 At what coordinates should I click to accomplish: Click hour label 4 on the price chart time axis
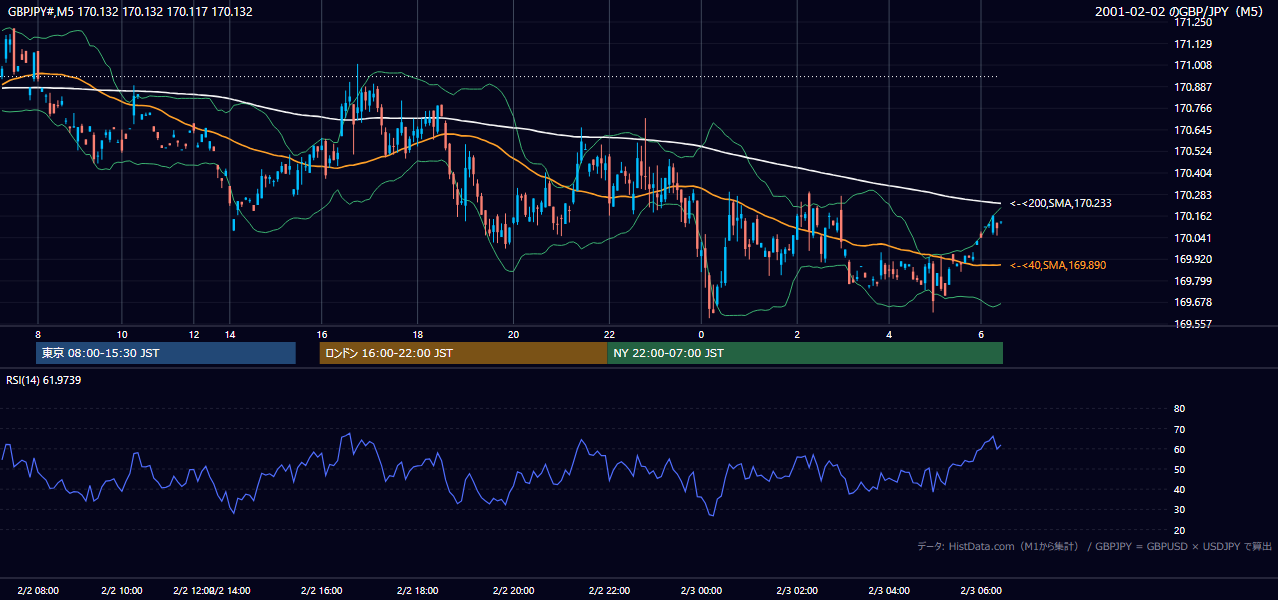click(x=889, y=334)
